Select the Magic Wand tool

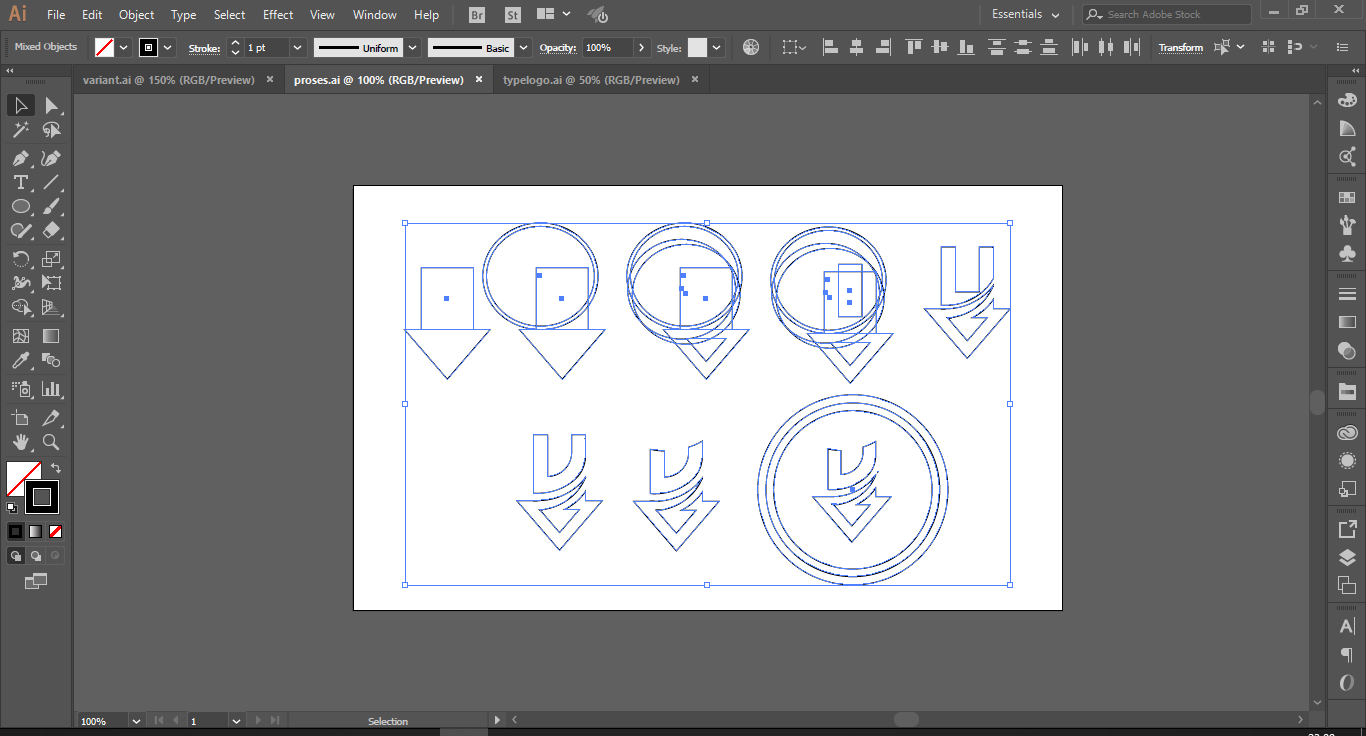click(21, 131)
